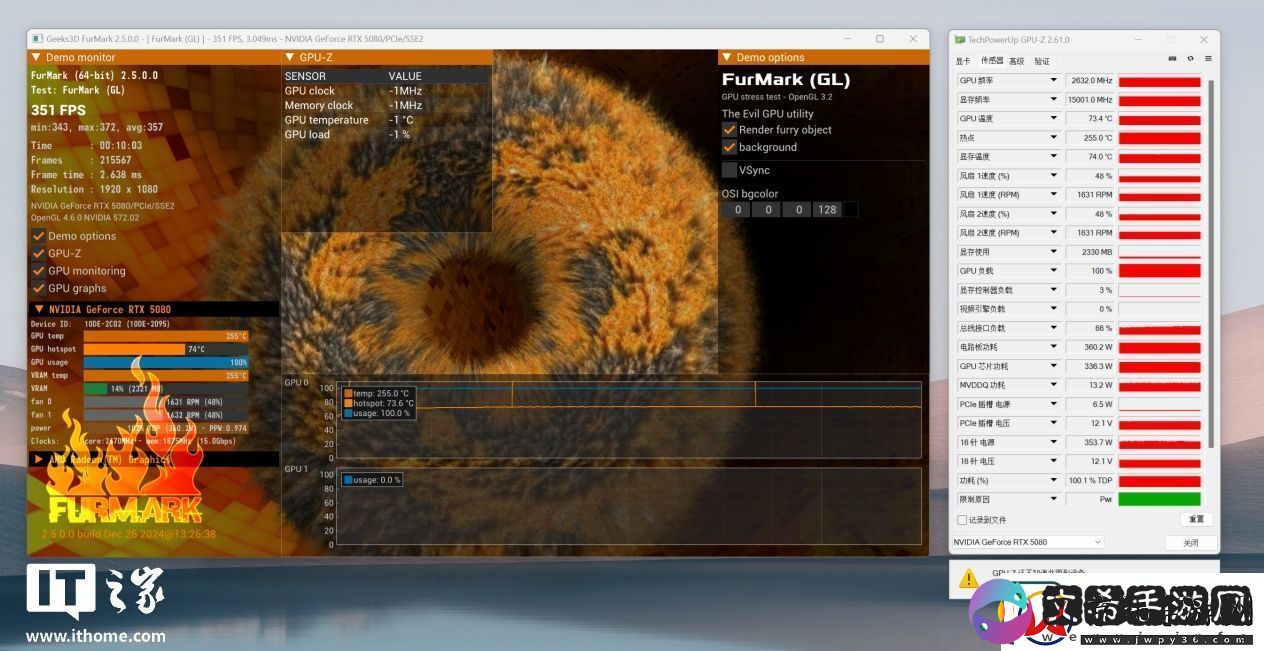
Task: Maximize the FurMark window
Action: (x=880, y=39)
